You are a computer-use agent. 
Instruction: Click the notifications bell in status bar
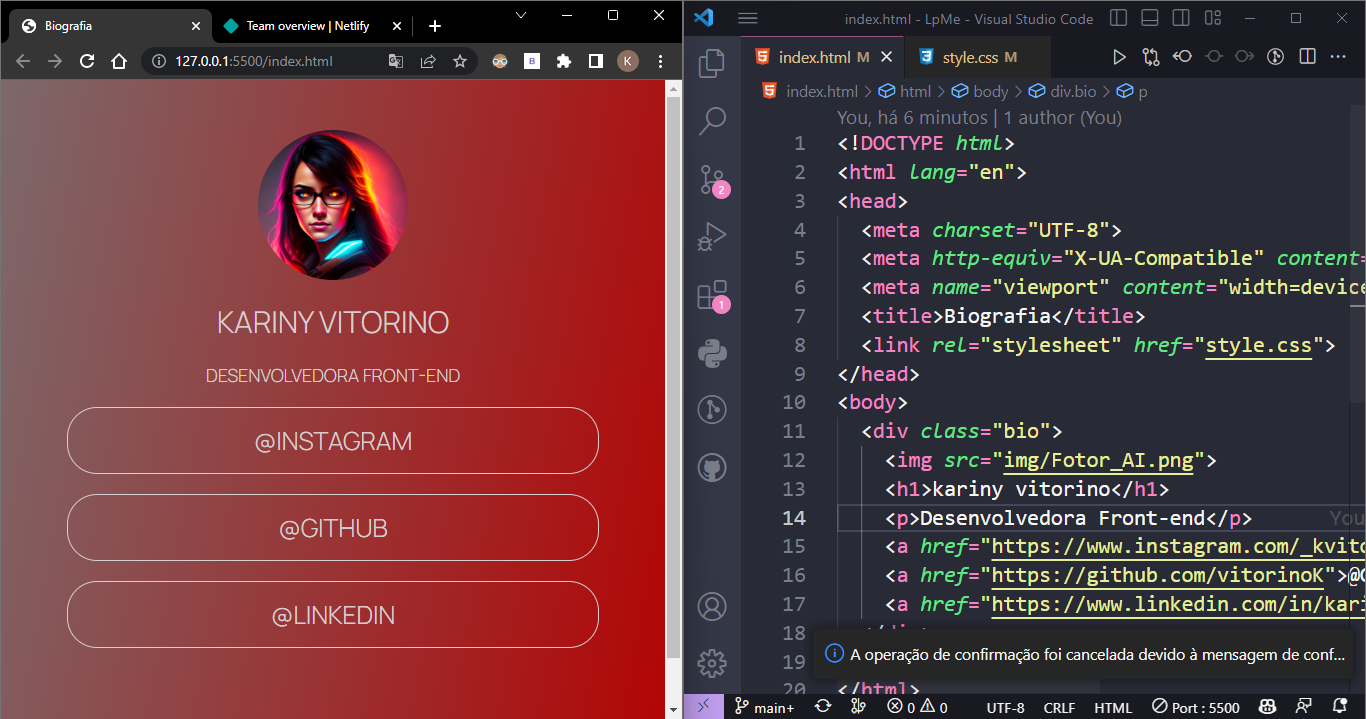(1340, 707)
